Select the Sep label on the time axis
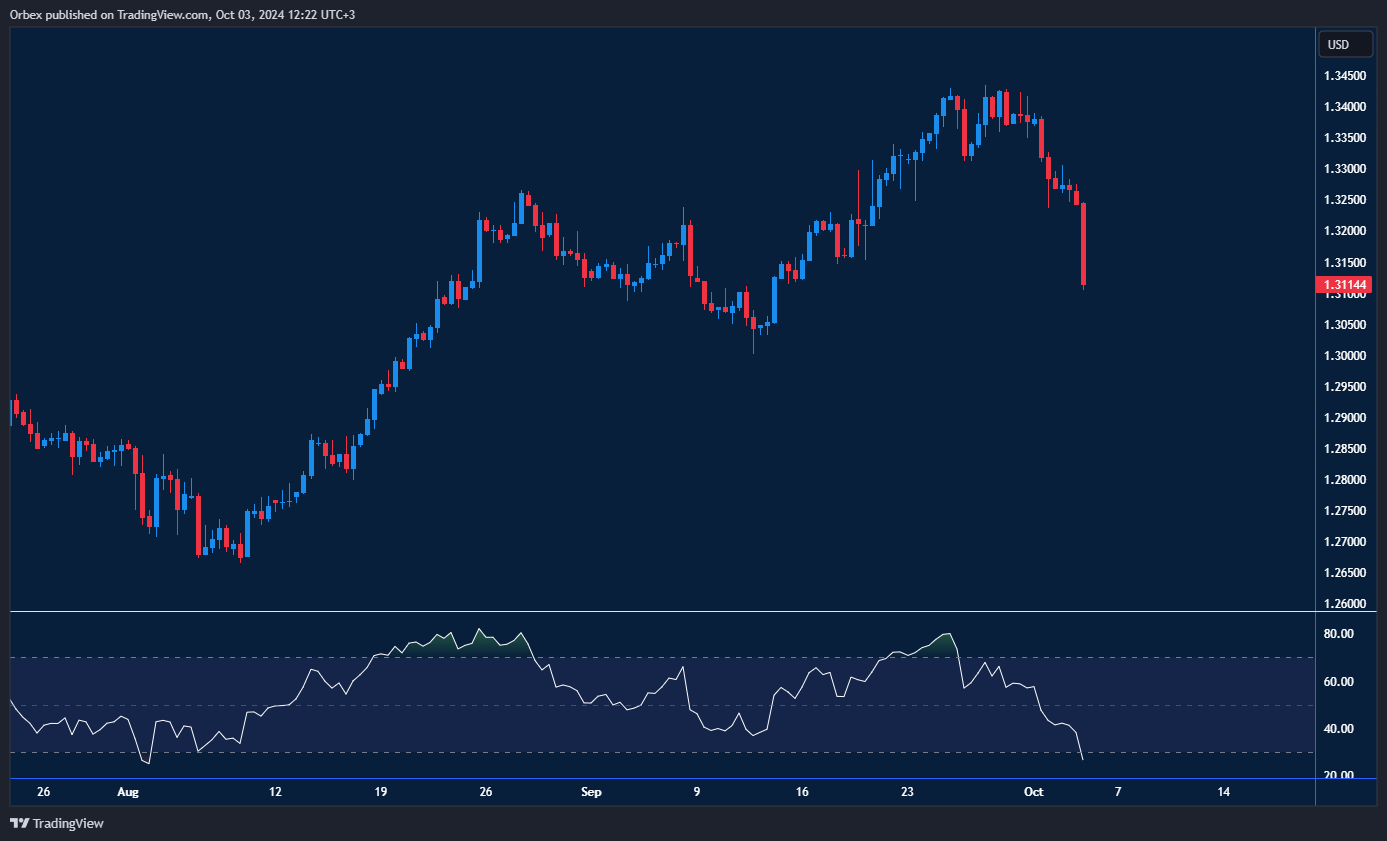 [591, 791]
